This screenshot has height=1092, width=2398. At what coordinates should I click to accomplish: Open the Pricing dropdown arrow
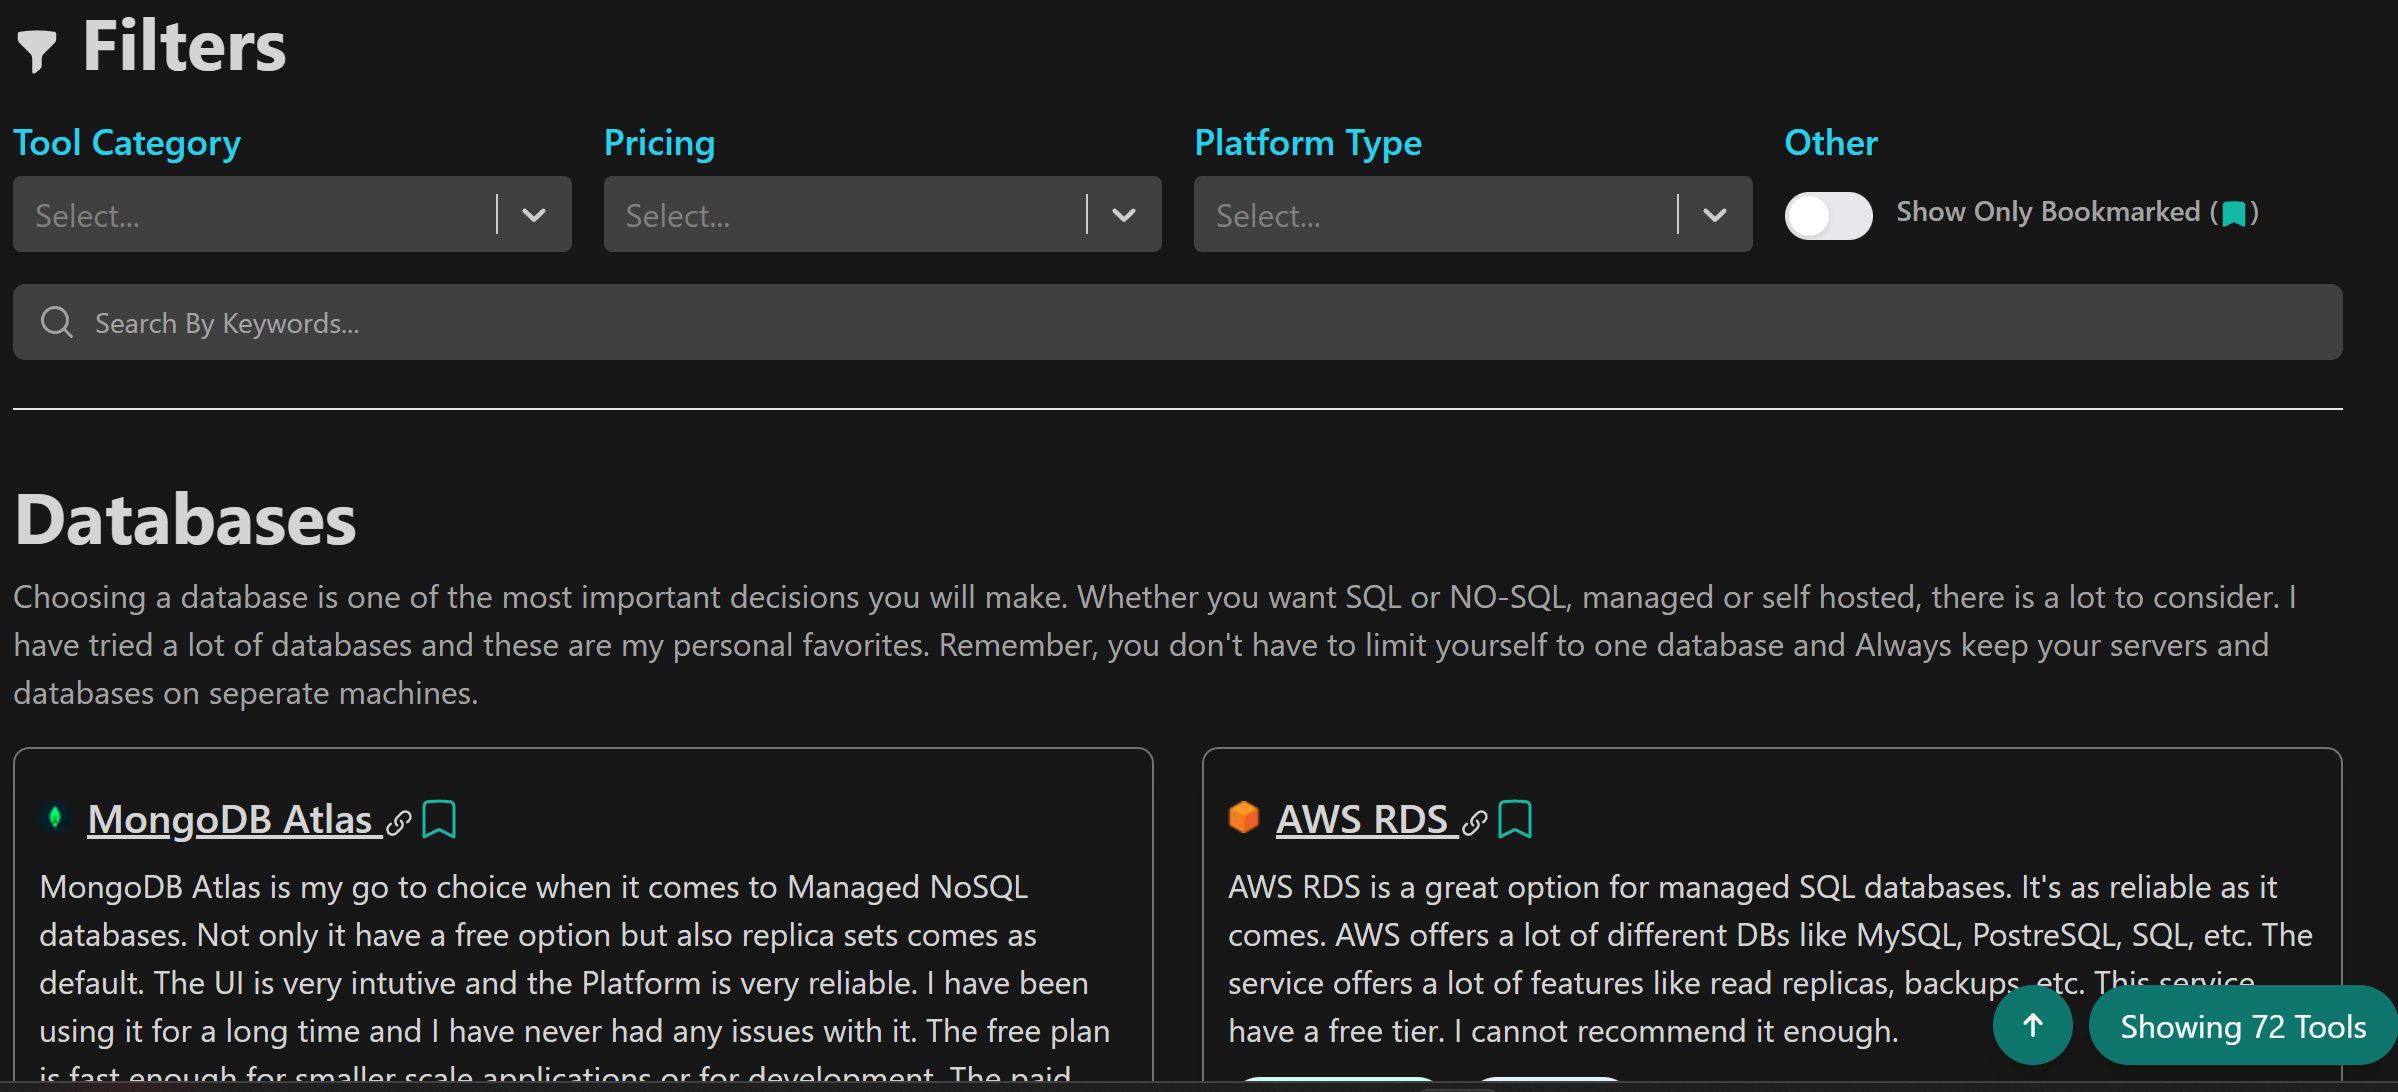point(1124,215)
